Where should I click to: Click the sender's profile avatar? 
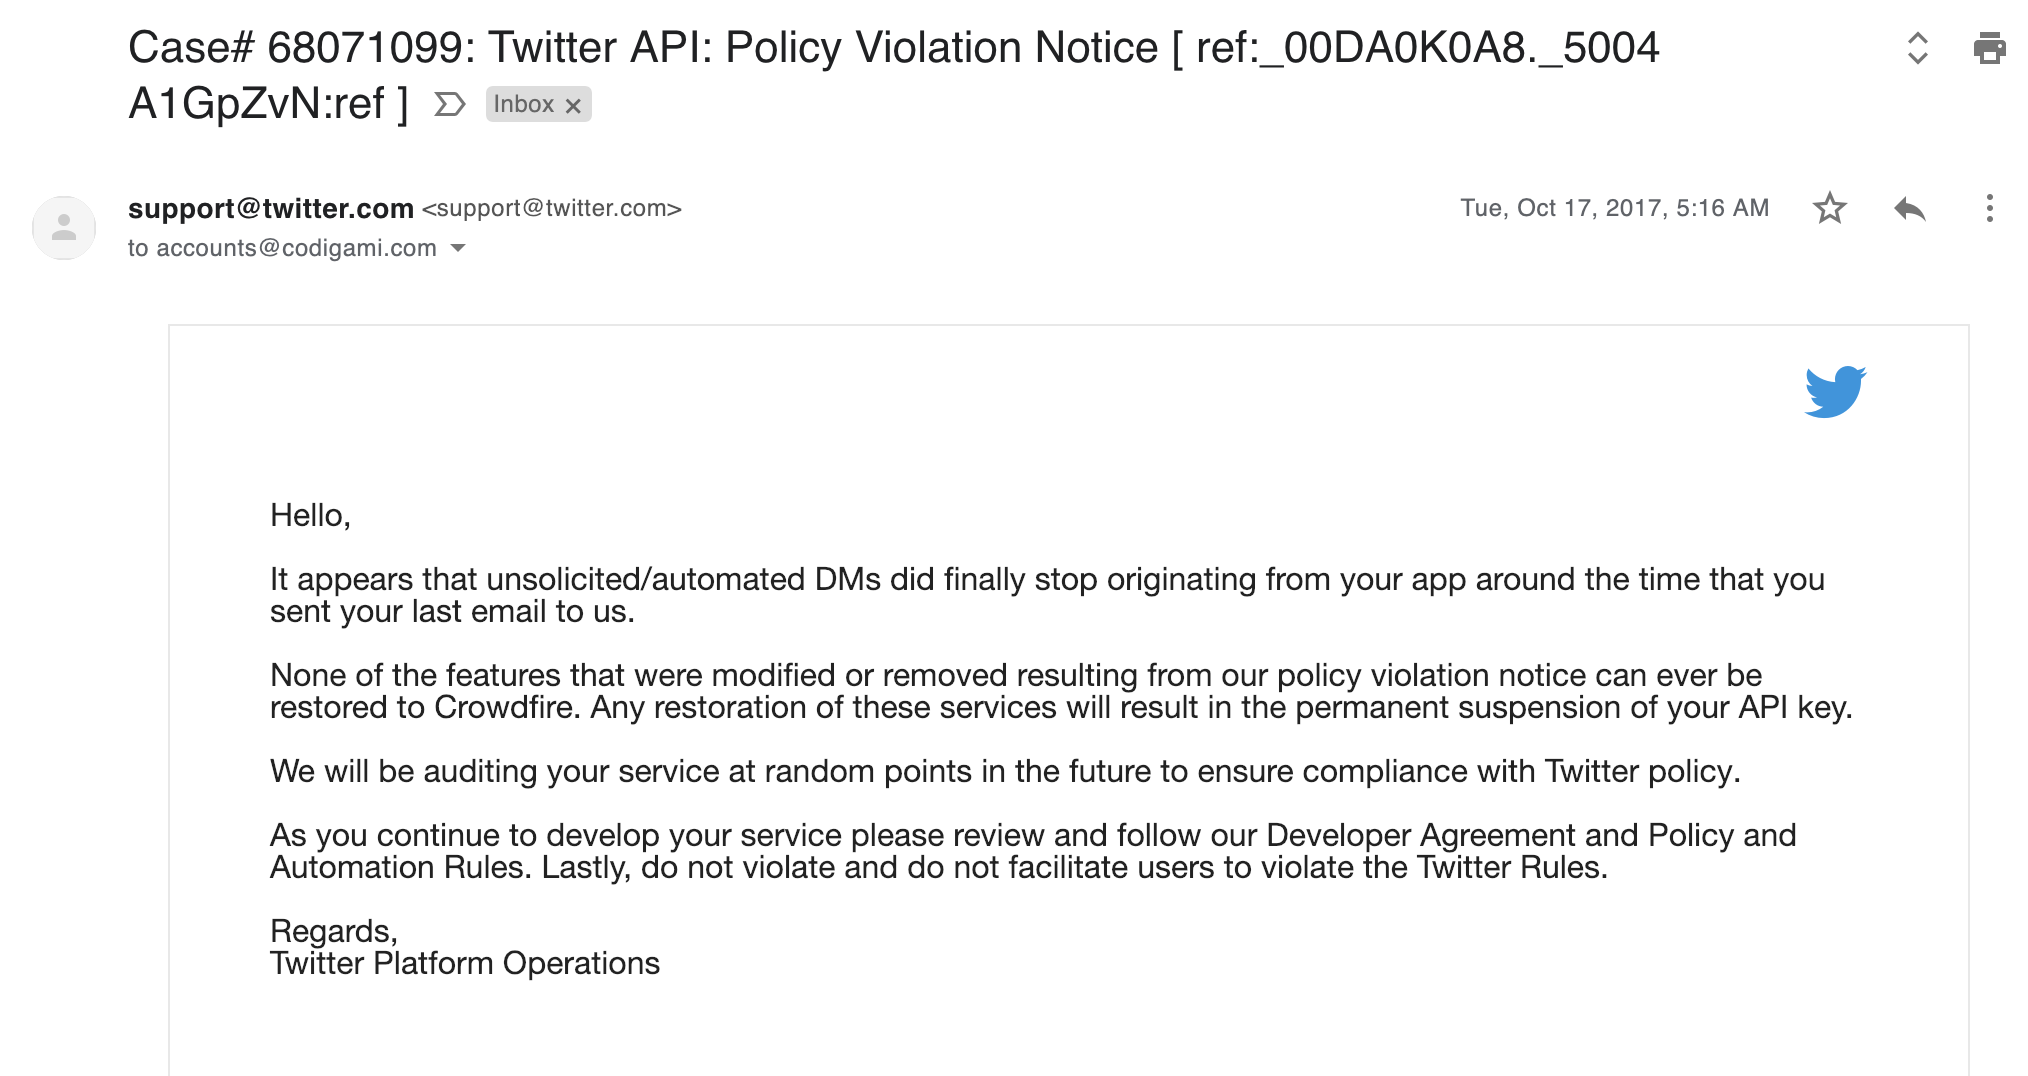click(64, 228)
